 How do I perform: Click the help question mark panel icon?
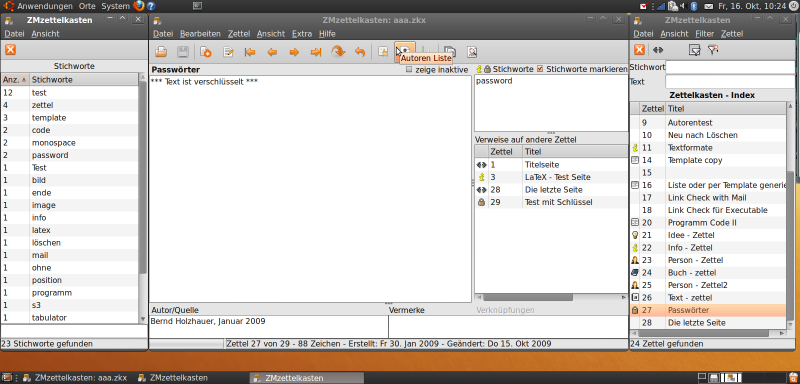(151, 6)
